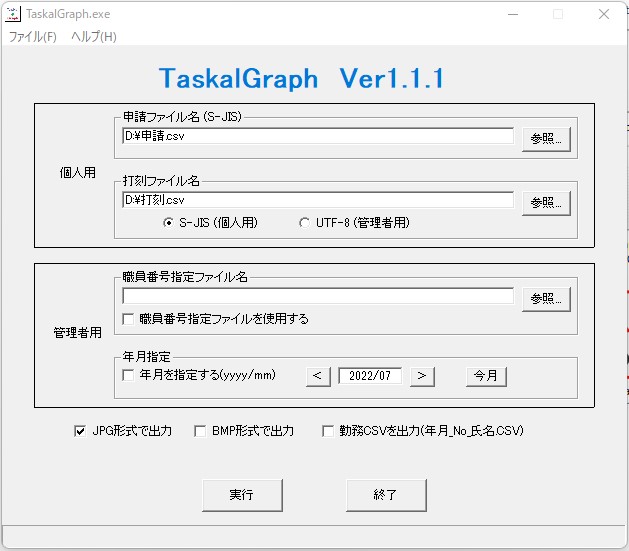Click the TaskalGraph Ver1.1.1 title text

tap(302, 78)
